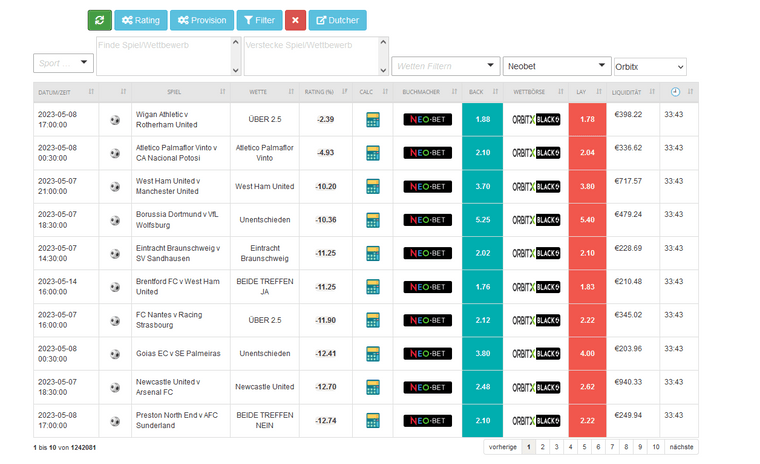Go to page 10

(x=656, y=447)
